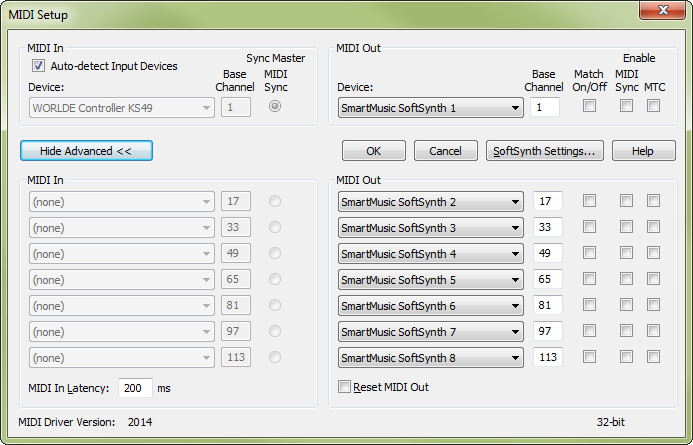Image resolution: width=693 pixels, height=445 pixels.
Task: Check MTC for SoftSynth 3
Action: [x=654, y=227]
